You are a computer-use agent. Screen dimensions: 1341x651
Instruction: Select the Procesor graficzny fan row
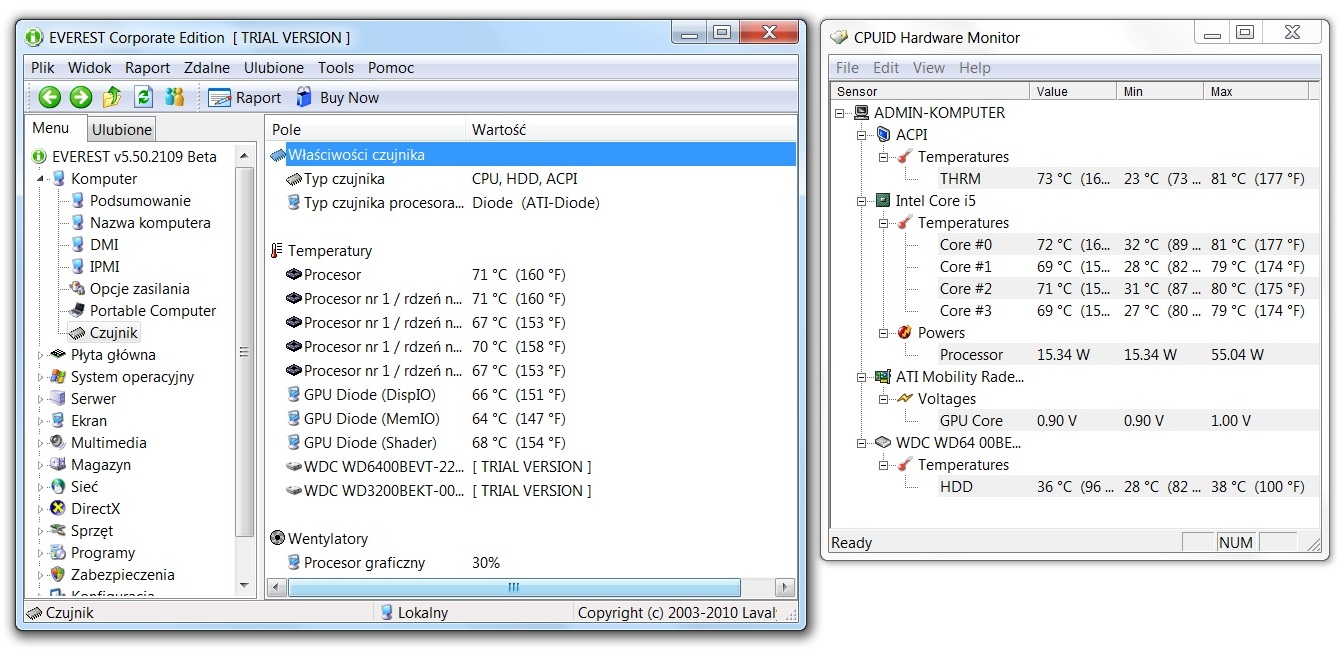click(532, 563)
